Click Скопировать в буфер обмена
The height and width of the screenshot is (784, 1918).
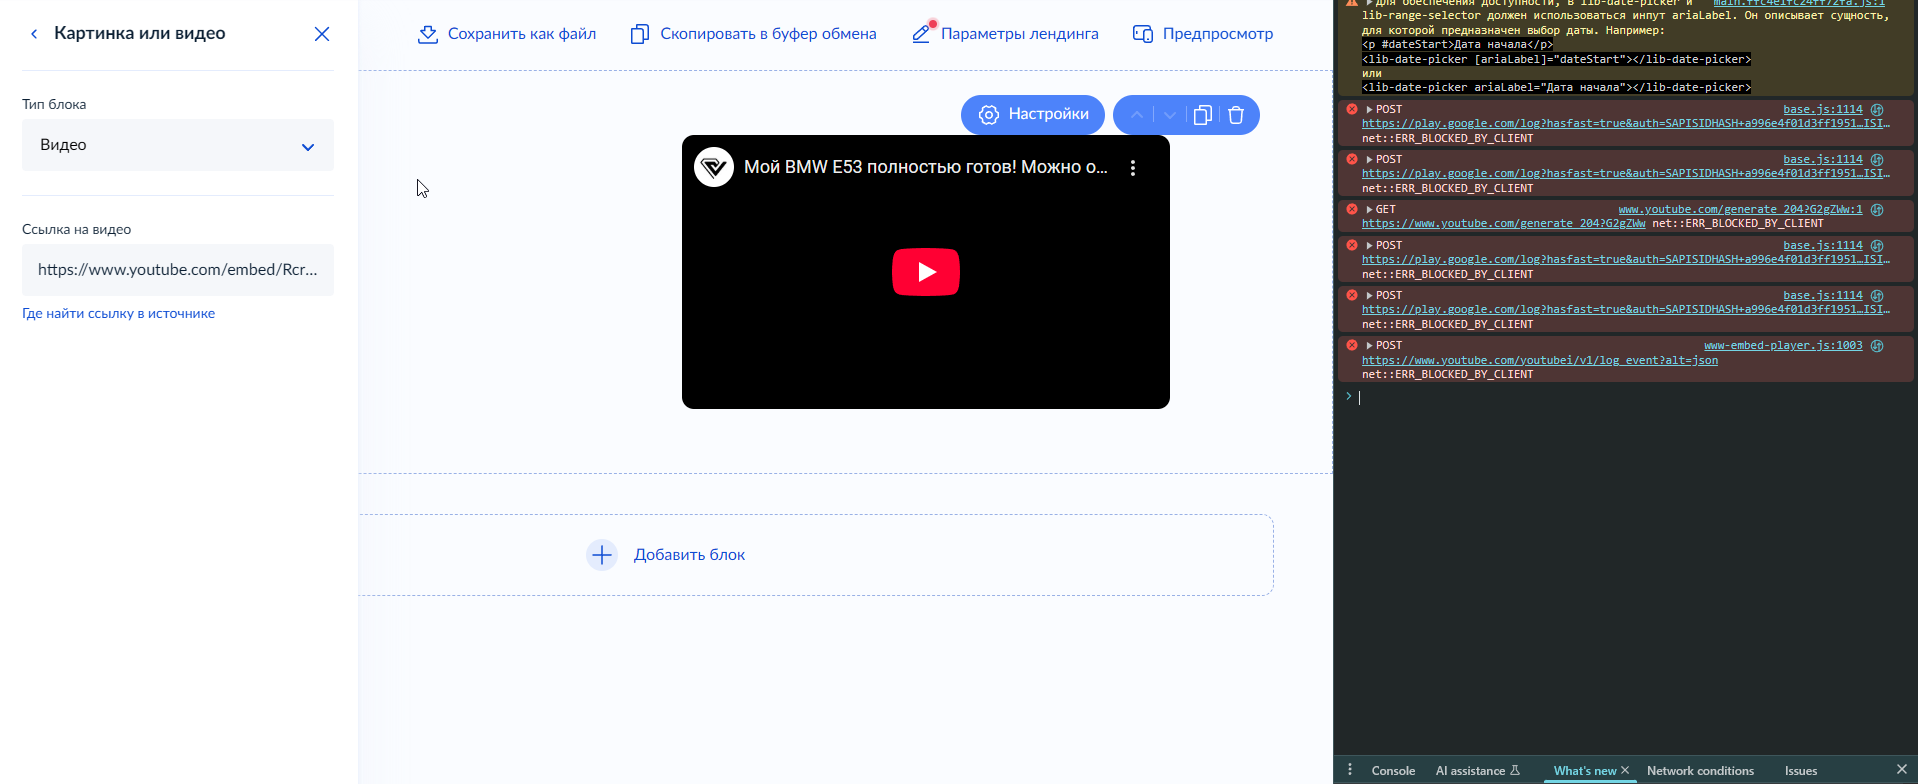pos(754,34)
